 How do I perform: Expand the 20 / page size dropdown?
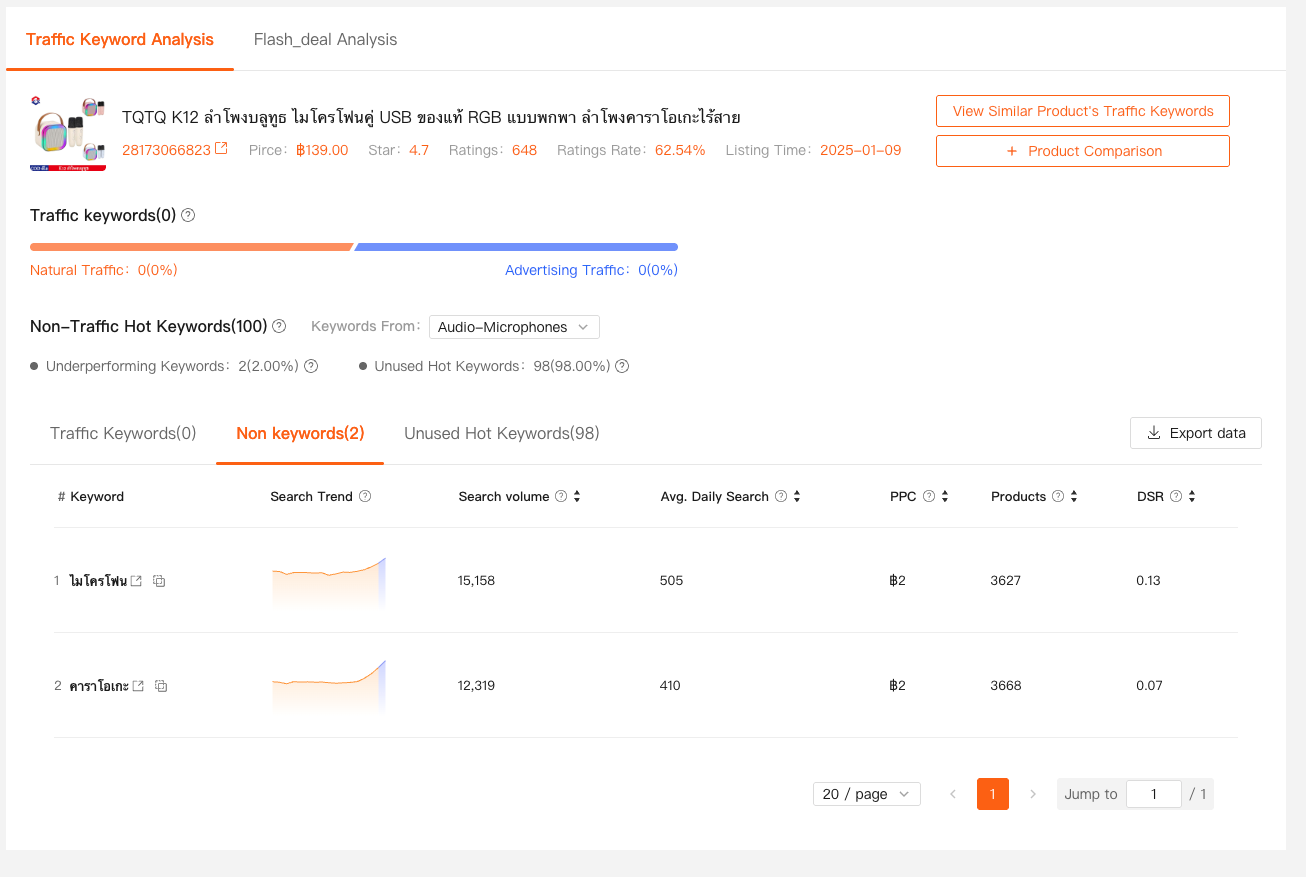pos(866,794)
